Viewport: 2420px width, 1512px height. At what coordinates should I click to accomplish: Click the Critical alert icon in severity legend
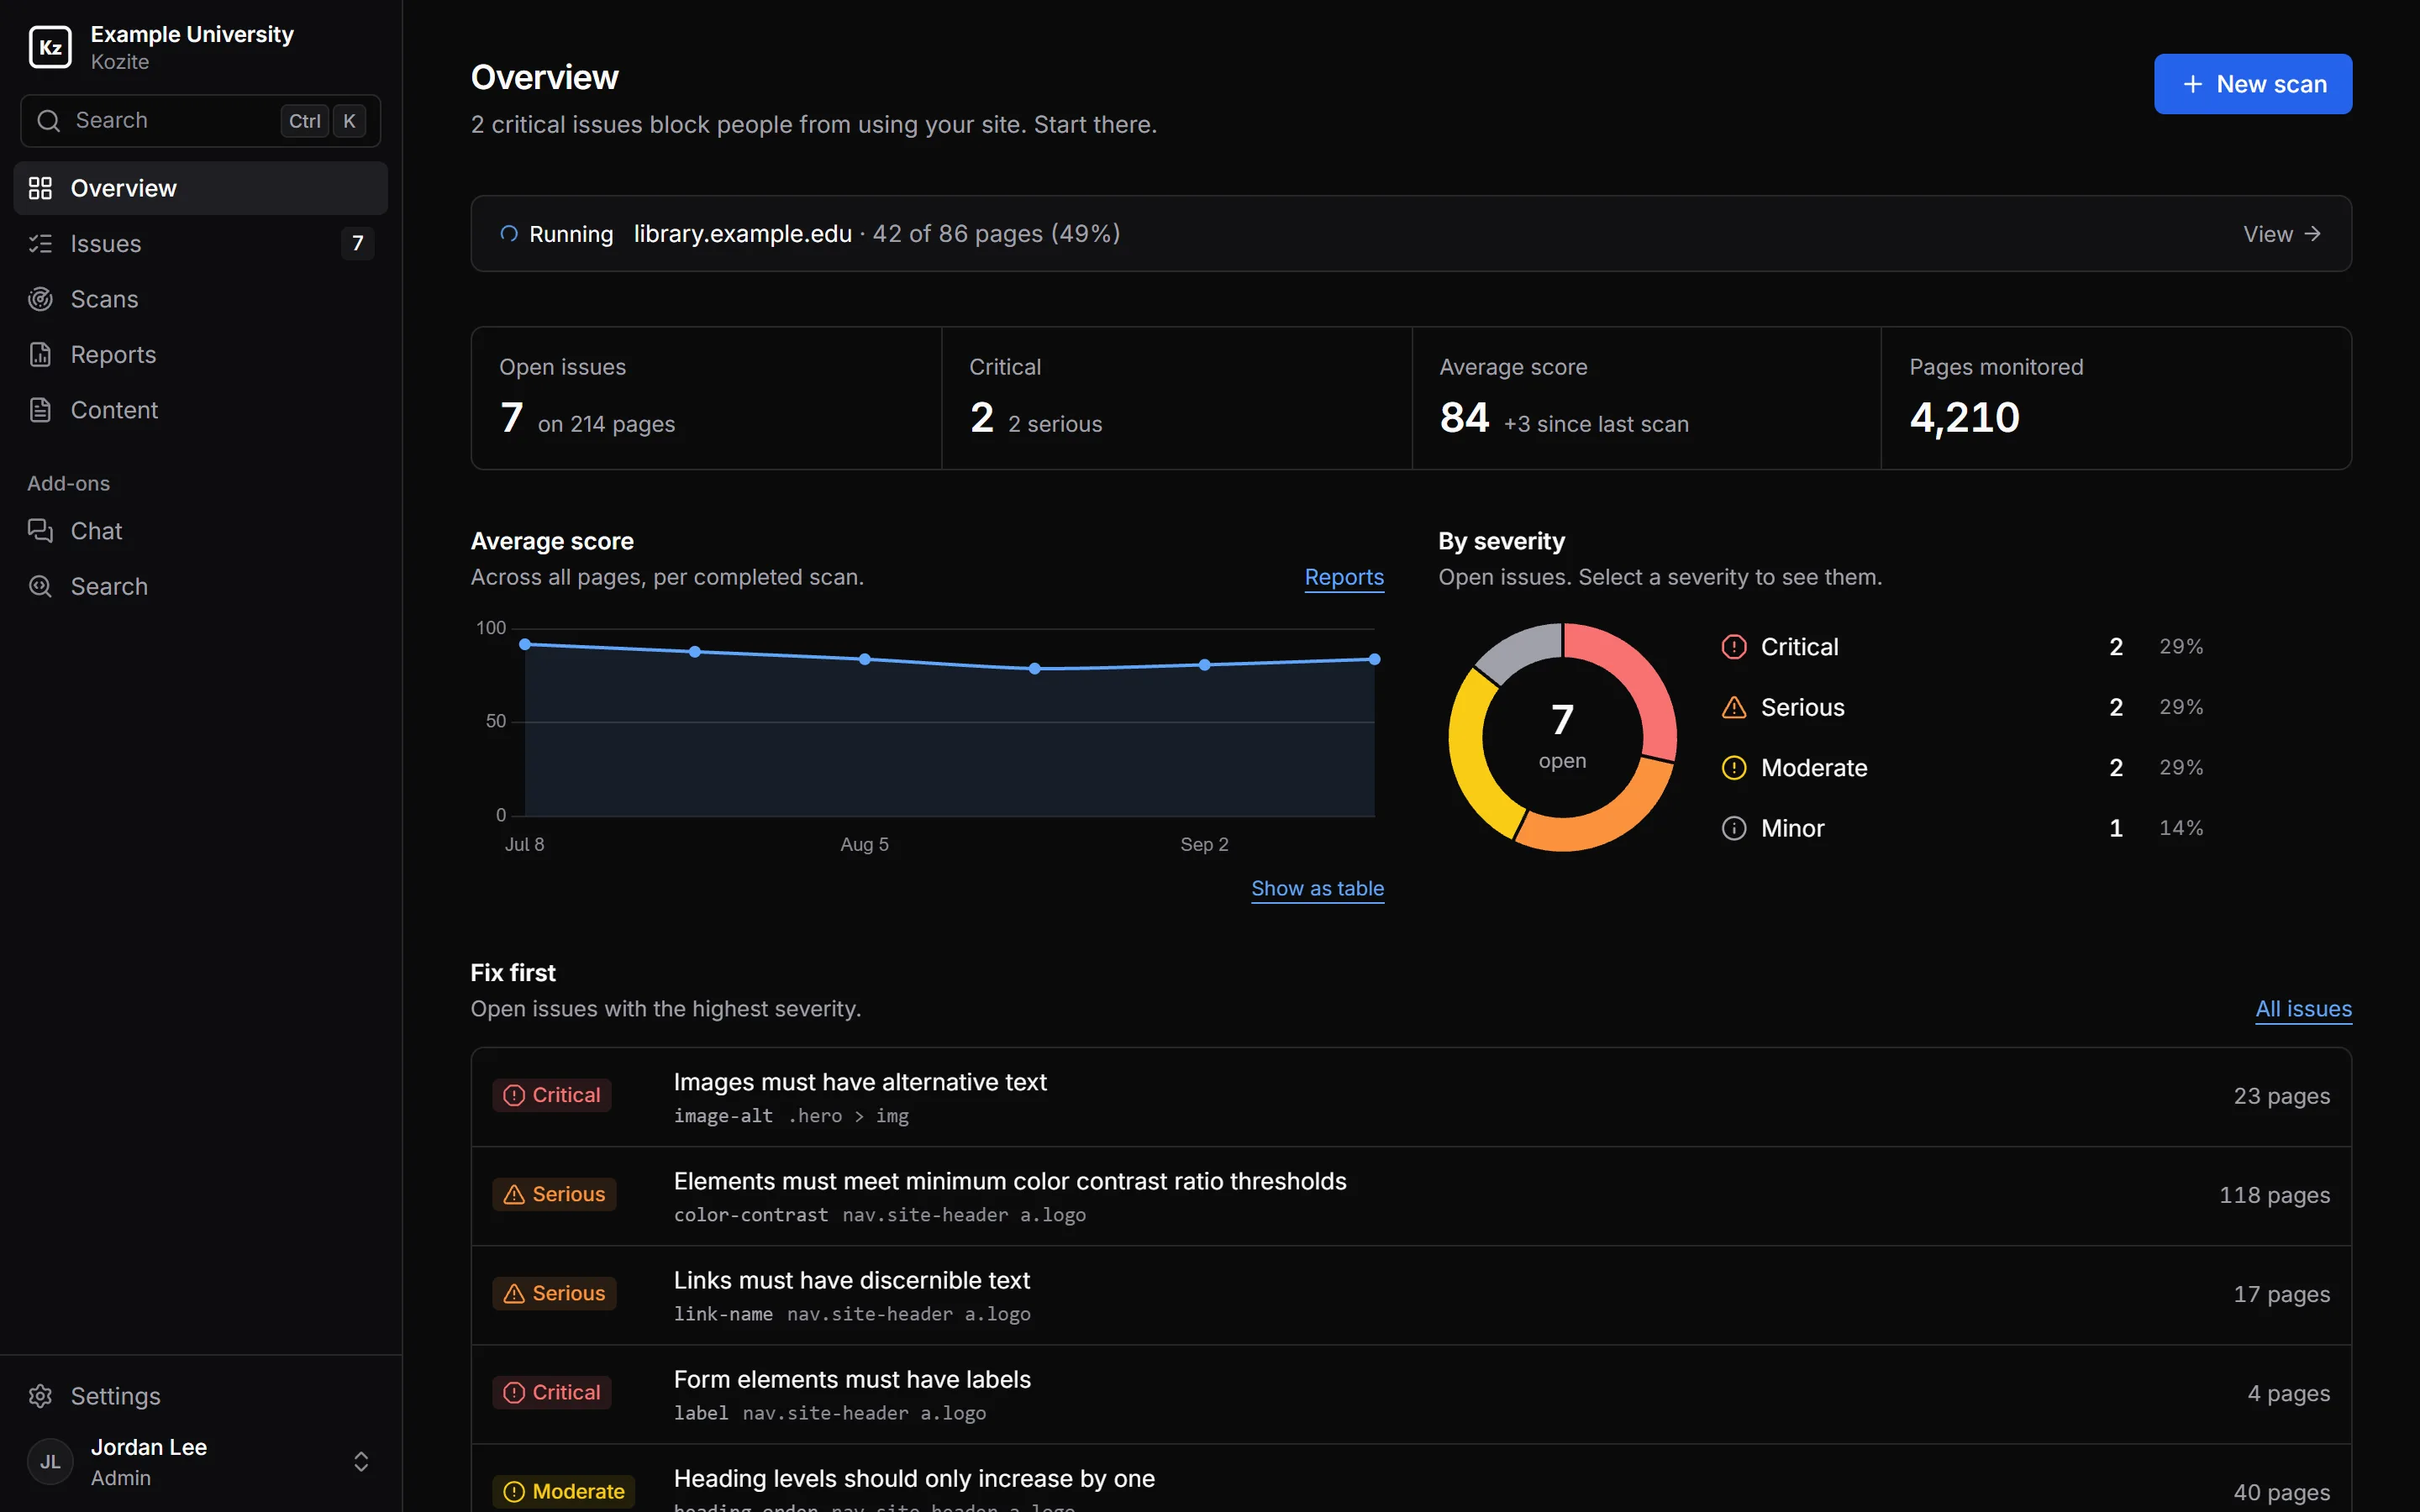1734,647
